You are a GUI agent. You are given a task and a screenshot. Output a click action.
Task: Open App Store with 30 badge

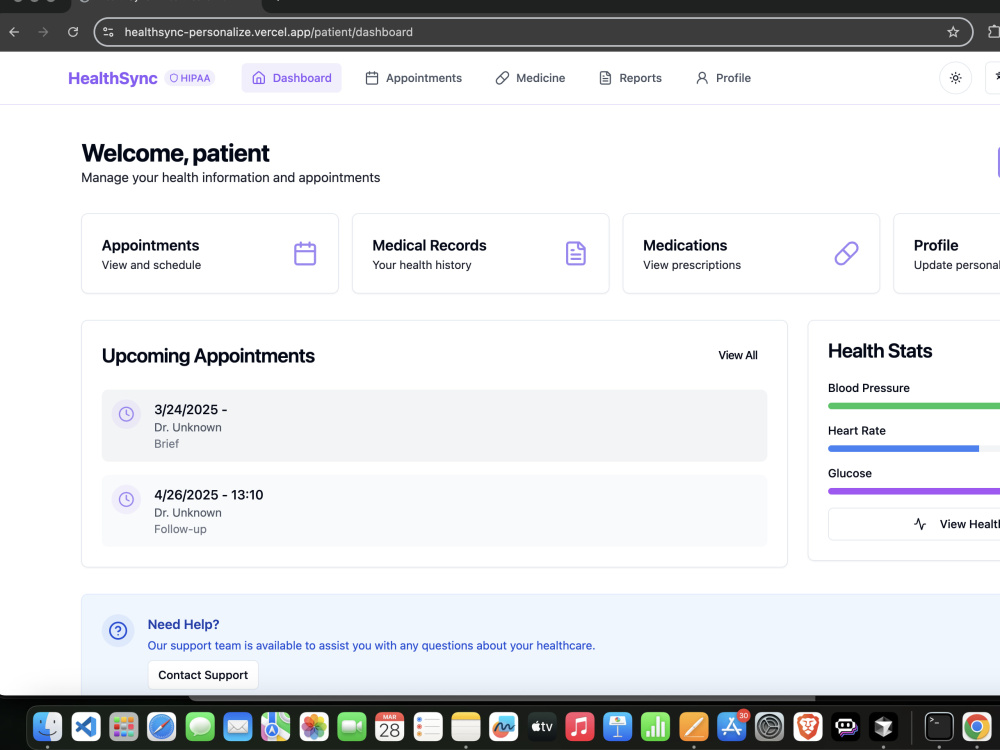tap(732, 727)
